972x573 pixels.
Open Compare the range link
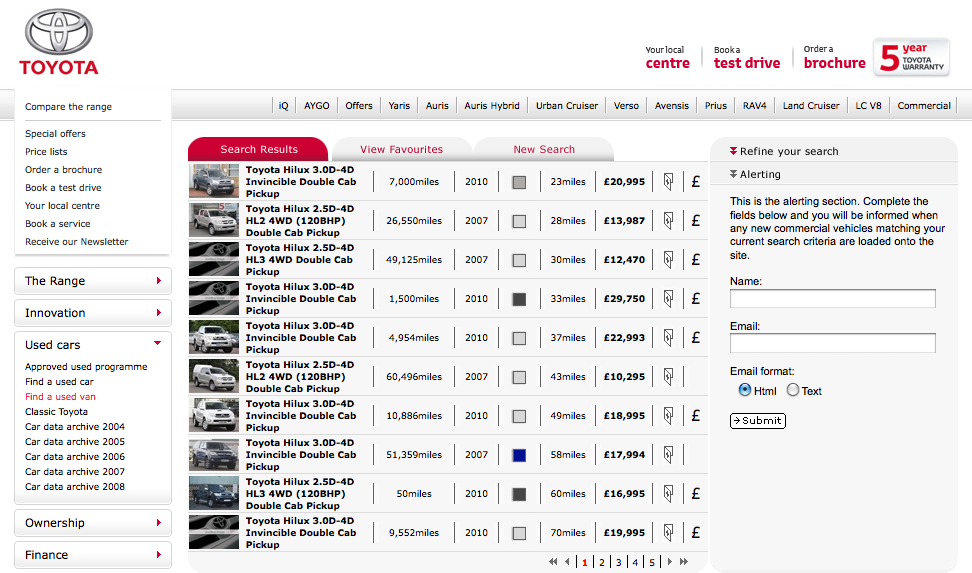(69, 107)
